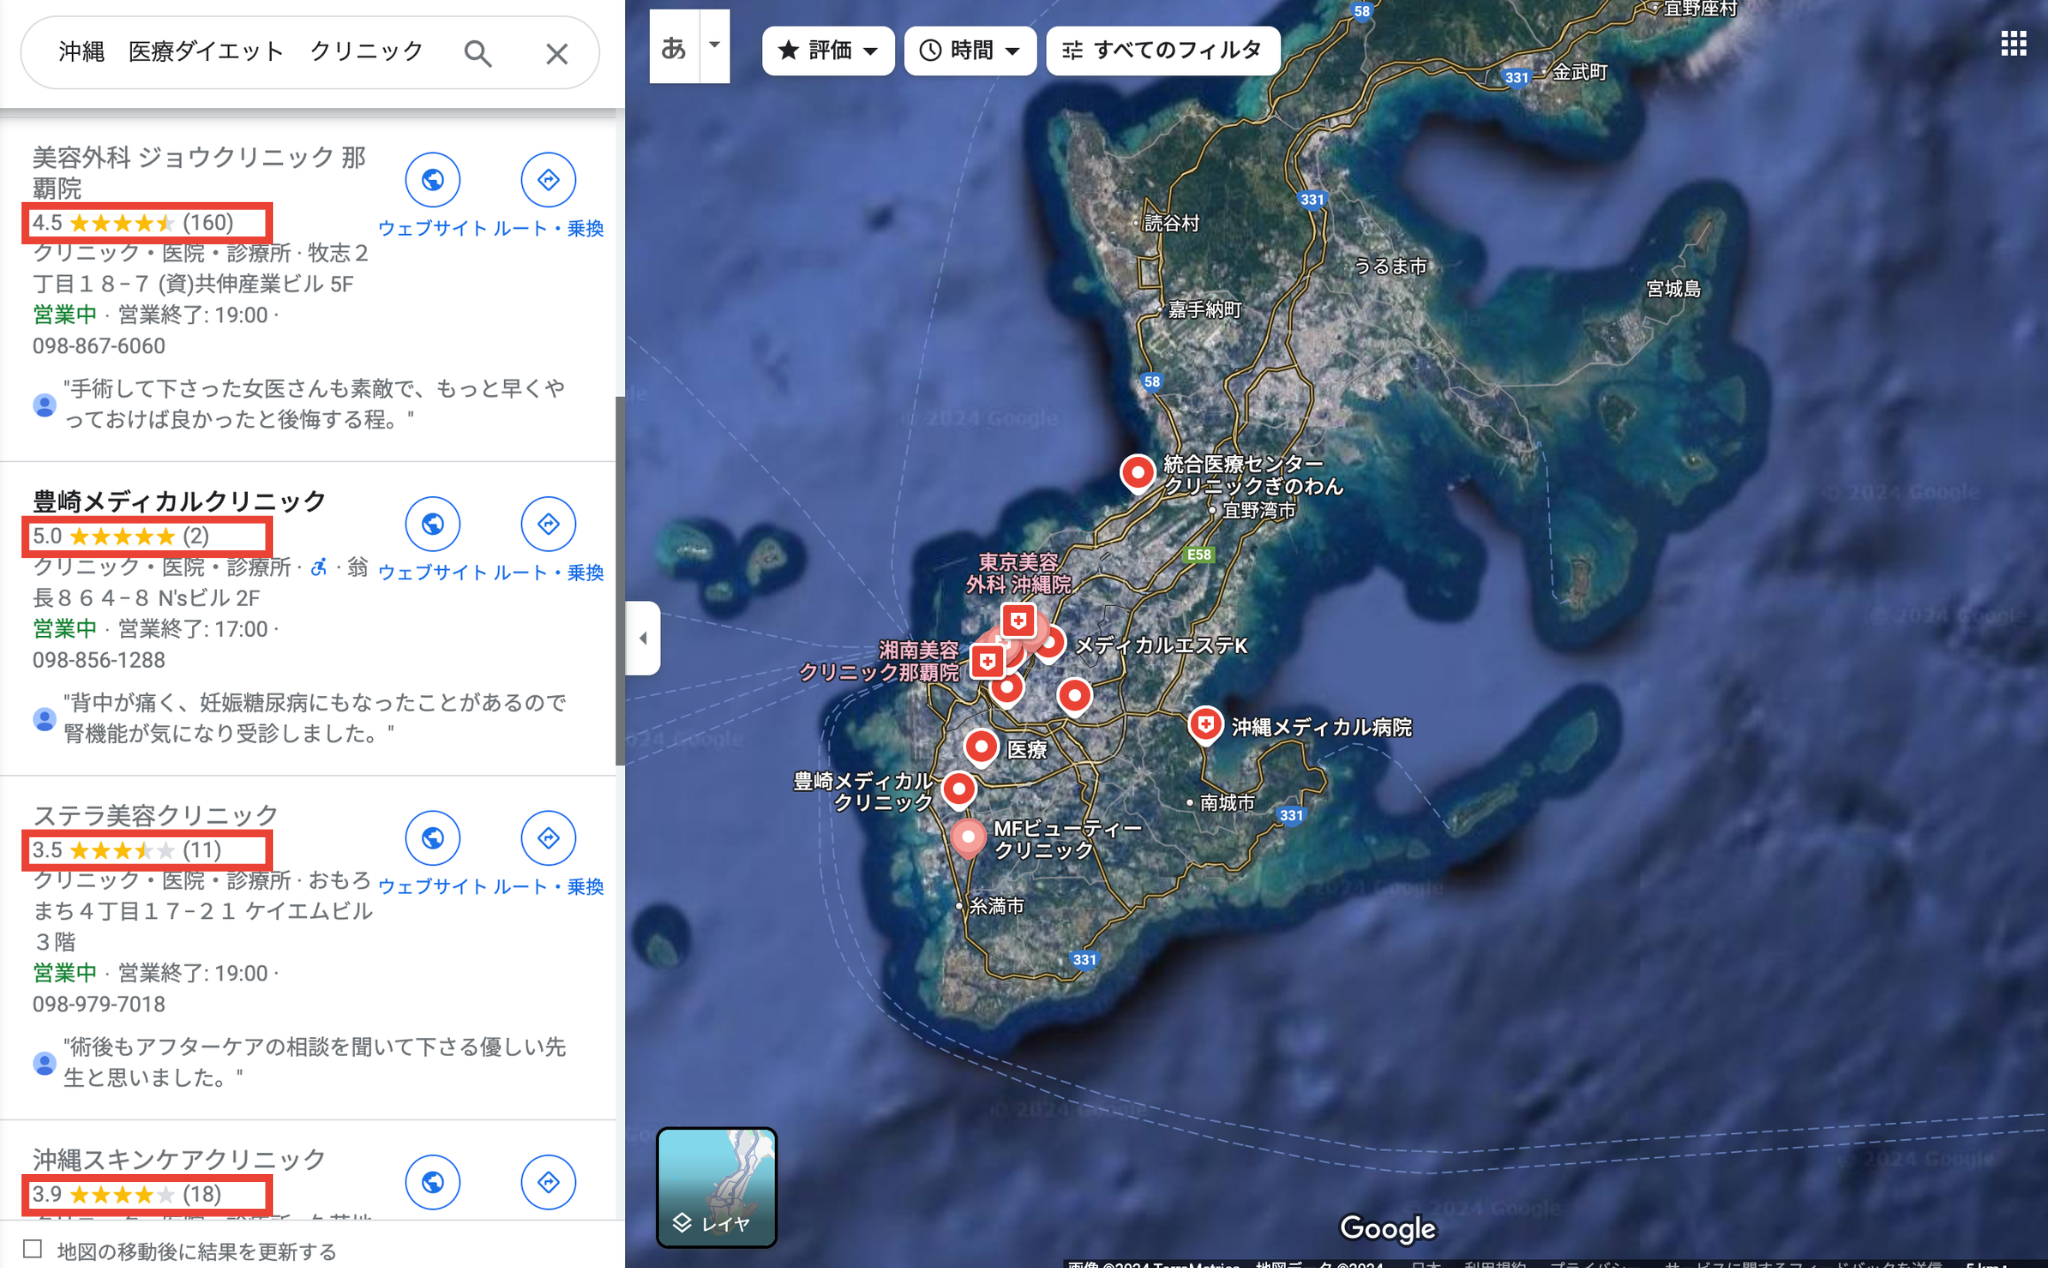Screen dimensions: 2048x1268
Task: Click phone number 098-979-7018
Action: pos(99,1004)
